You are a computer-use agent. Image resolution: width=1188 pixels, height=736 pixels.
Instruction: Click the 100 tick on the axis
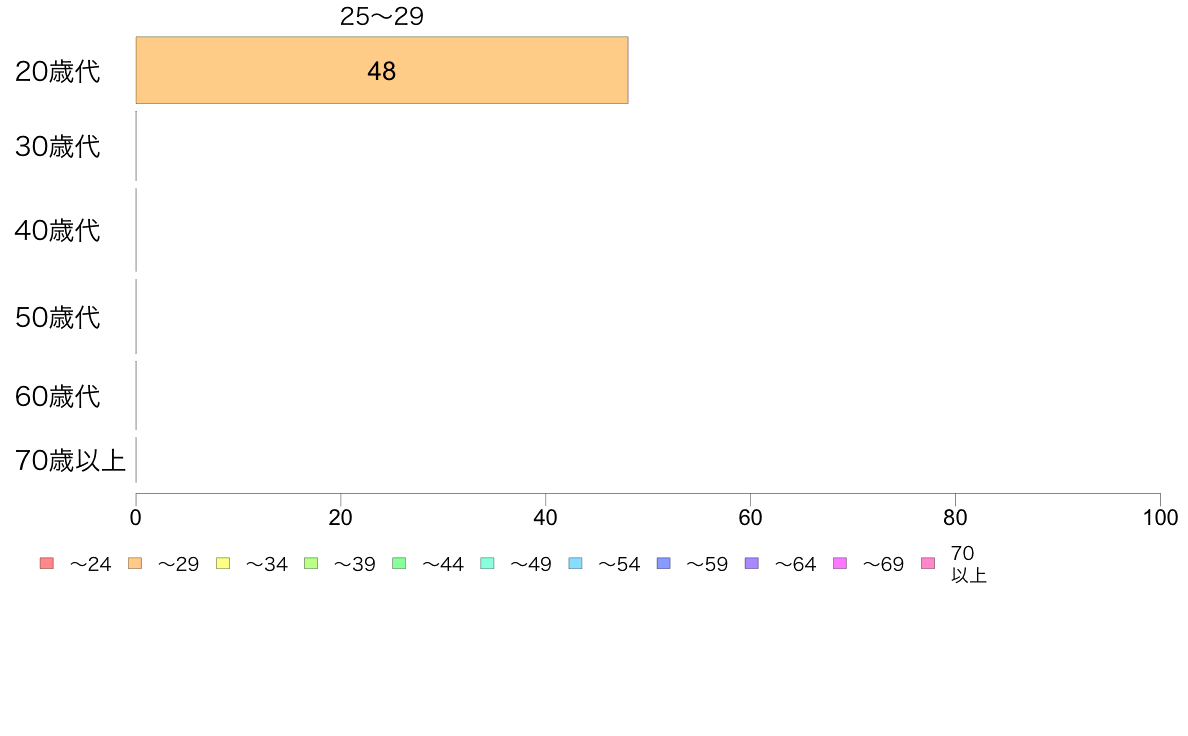(x=1160, y=518)
